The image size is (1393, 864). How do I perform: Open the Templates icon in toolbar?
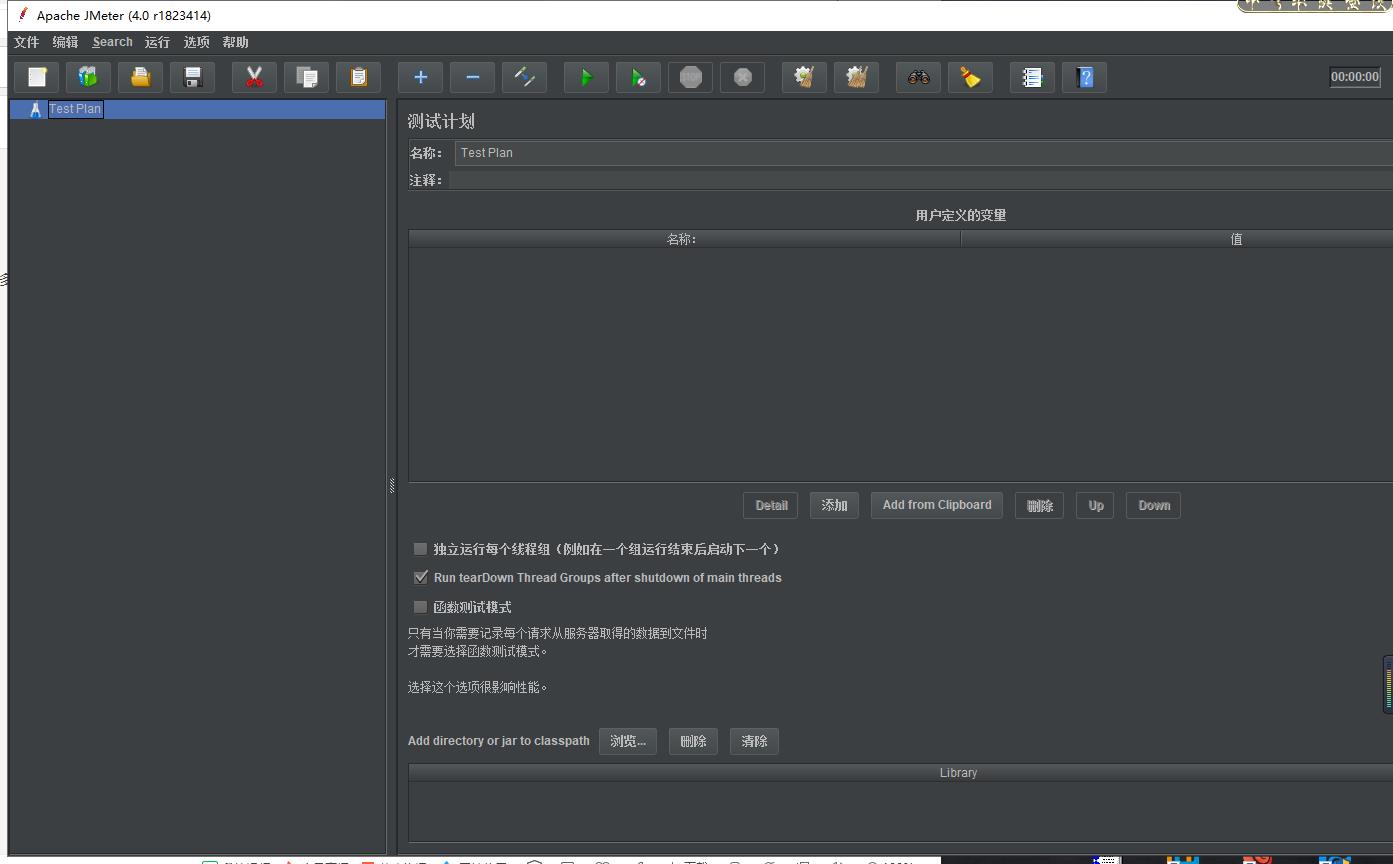[89, 77]
